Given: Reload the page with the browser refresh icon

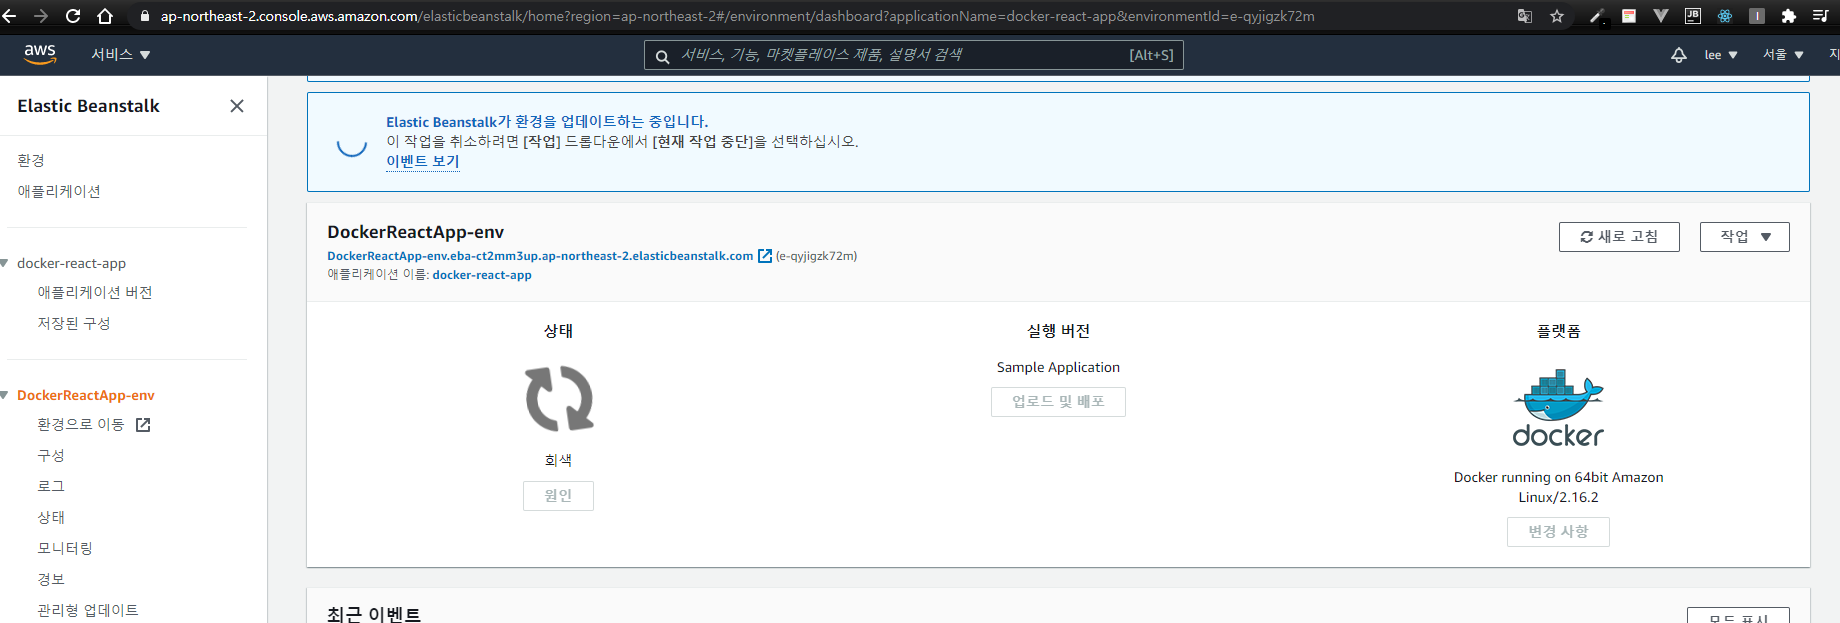Looking at the screenshot, I should coord(73,16).
